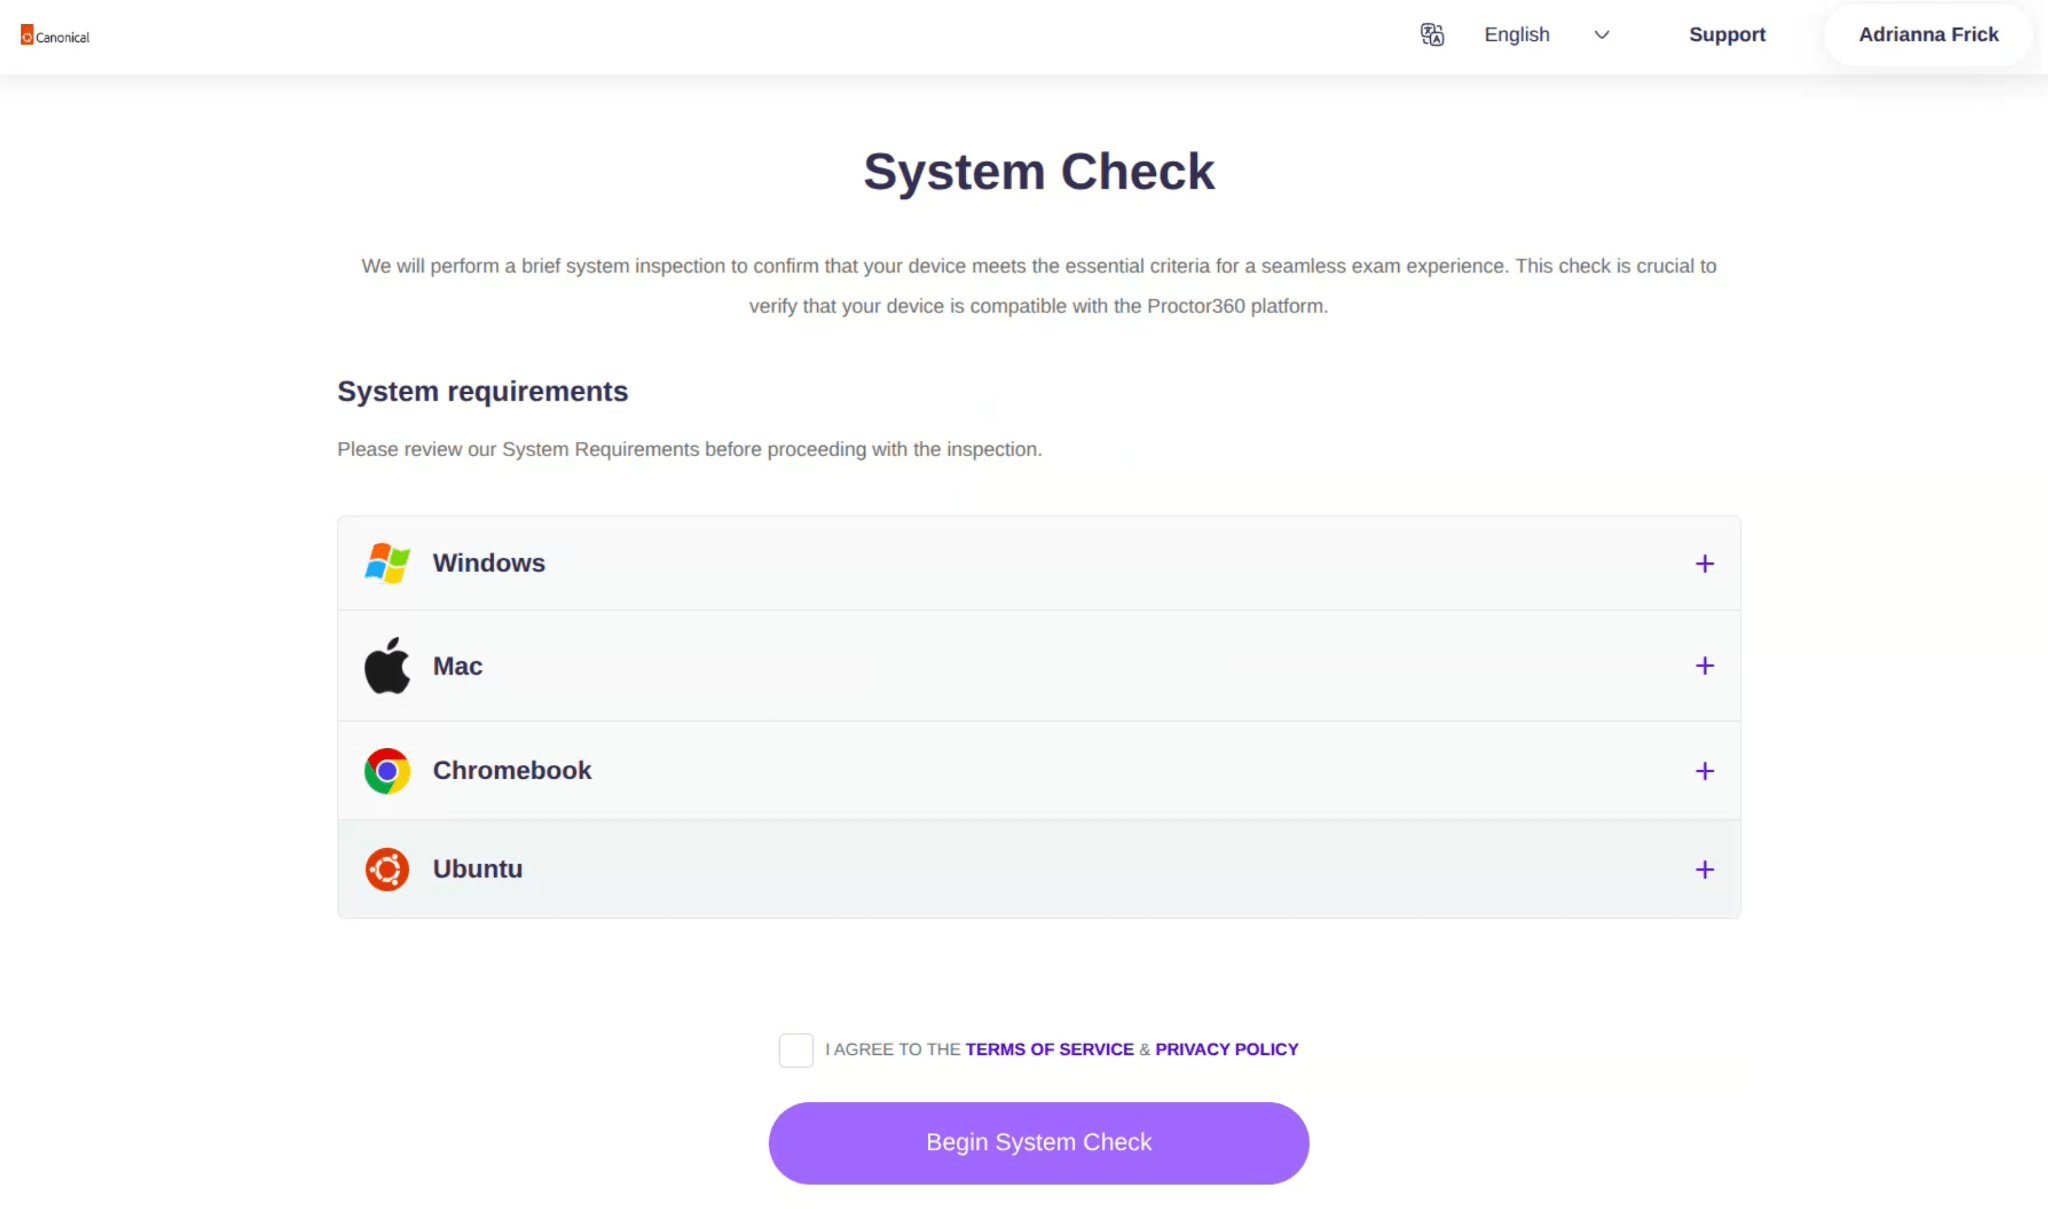Screen dimensions: 2048x1209
Task: Click the language translation icon
Action: tap(1430, 35)
